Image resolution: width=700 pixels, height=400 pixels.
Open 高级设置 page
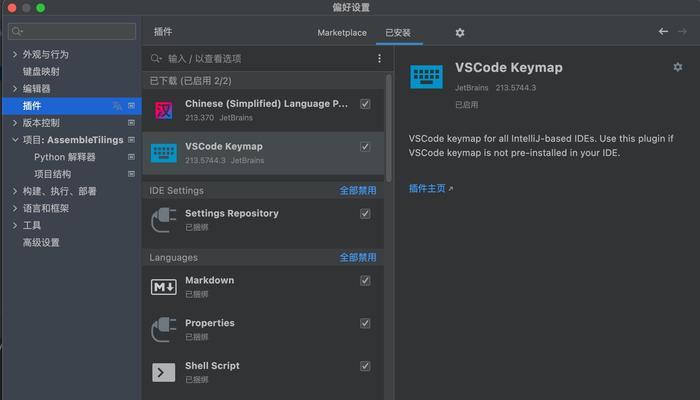point(41,242)
